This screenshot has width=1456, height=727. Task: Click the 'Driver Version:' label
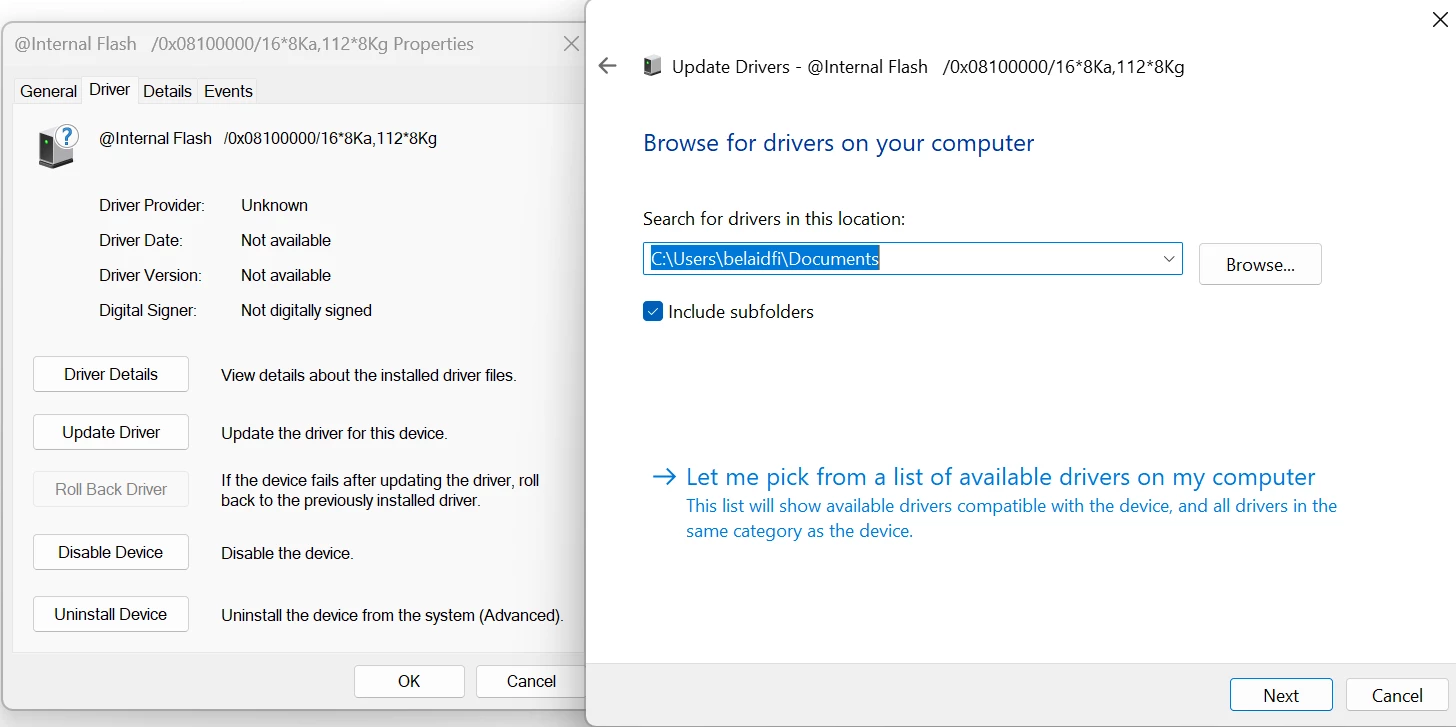[x=150, y=275]
